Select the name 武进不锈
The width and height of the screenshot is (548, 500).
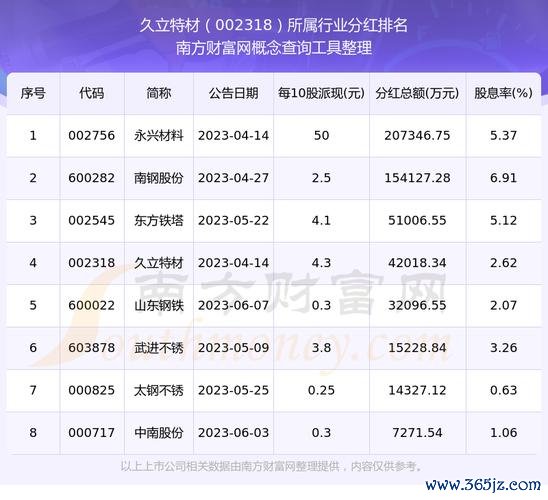pos(159,348)
